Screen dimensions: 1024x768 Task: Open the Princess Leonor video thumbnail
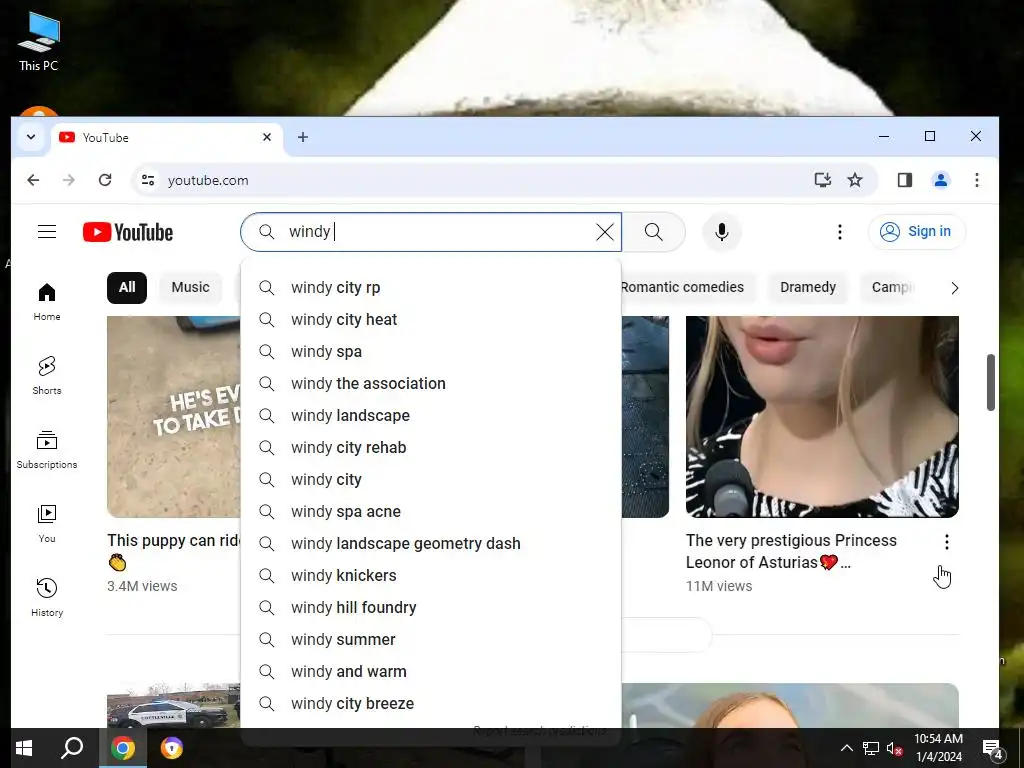click(x=822, y=417)
